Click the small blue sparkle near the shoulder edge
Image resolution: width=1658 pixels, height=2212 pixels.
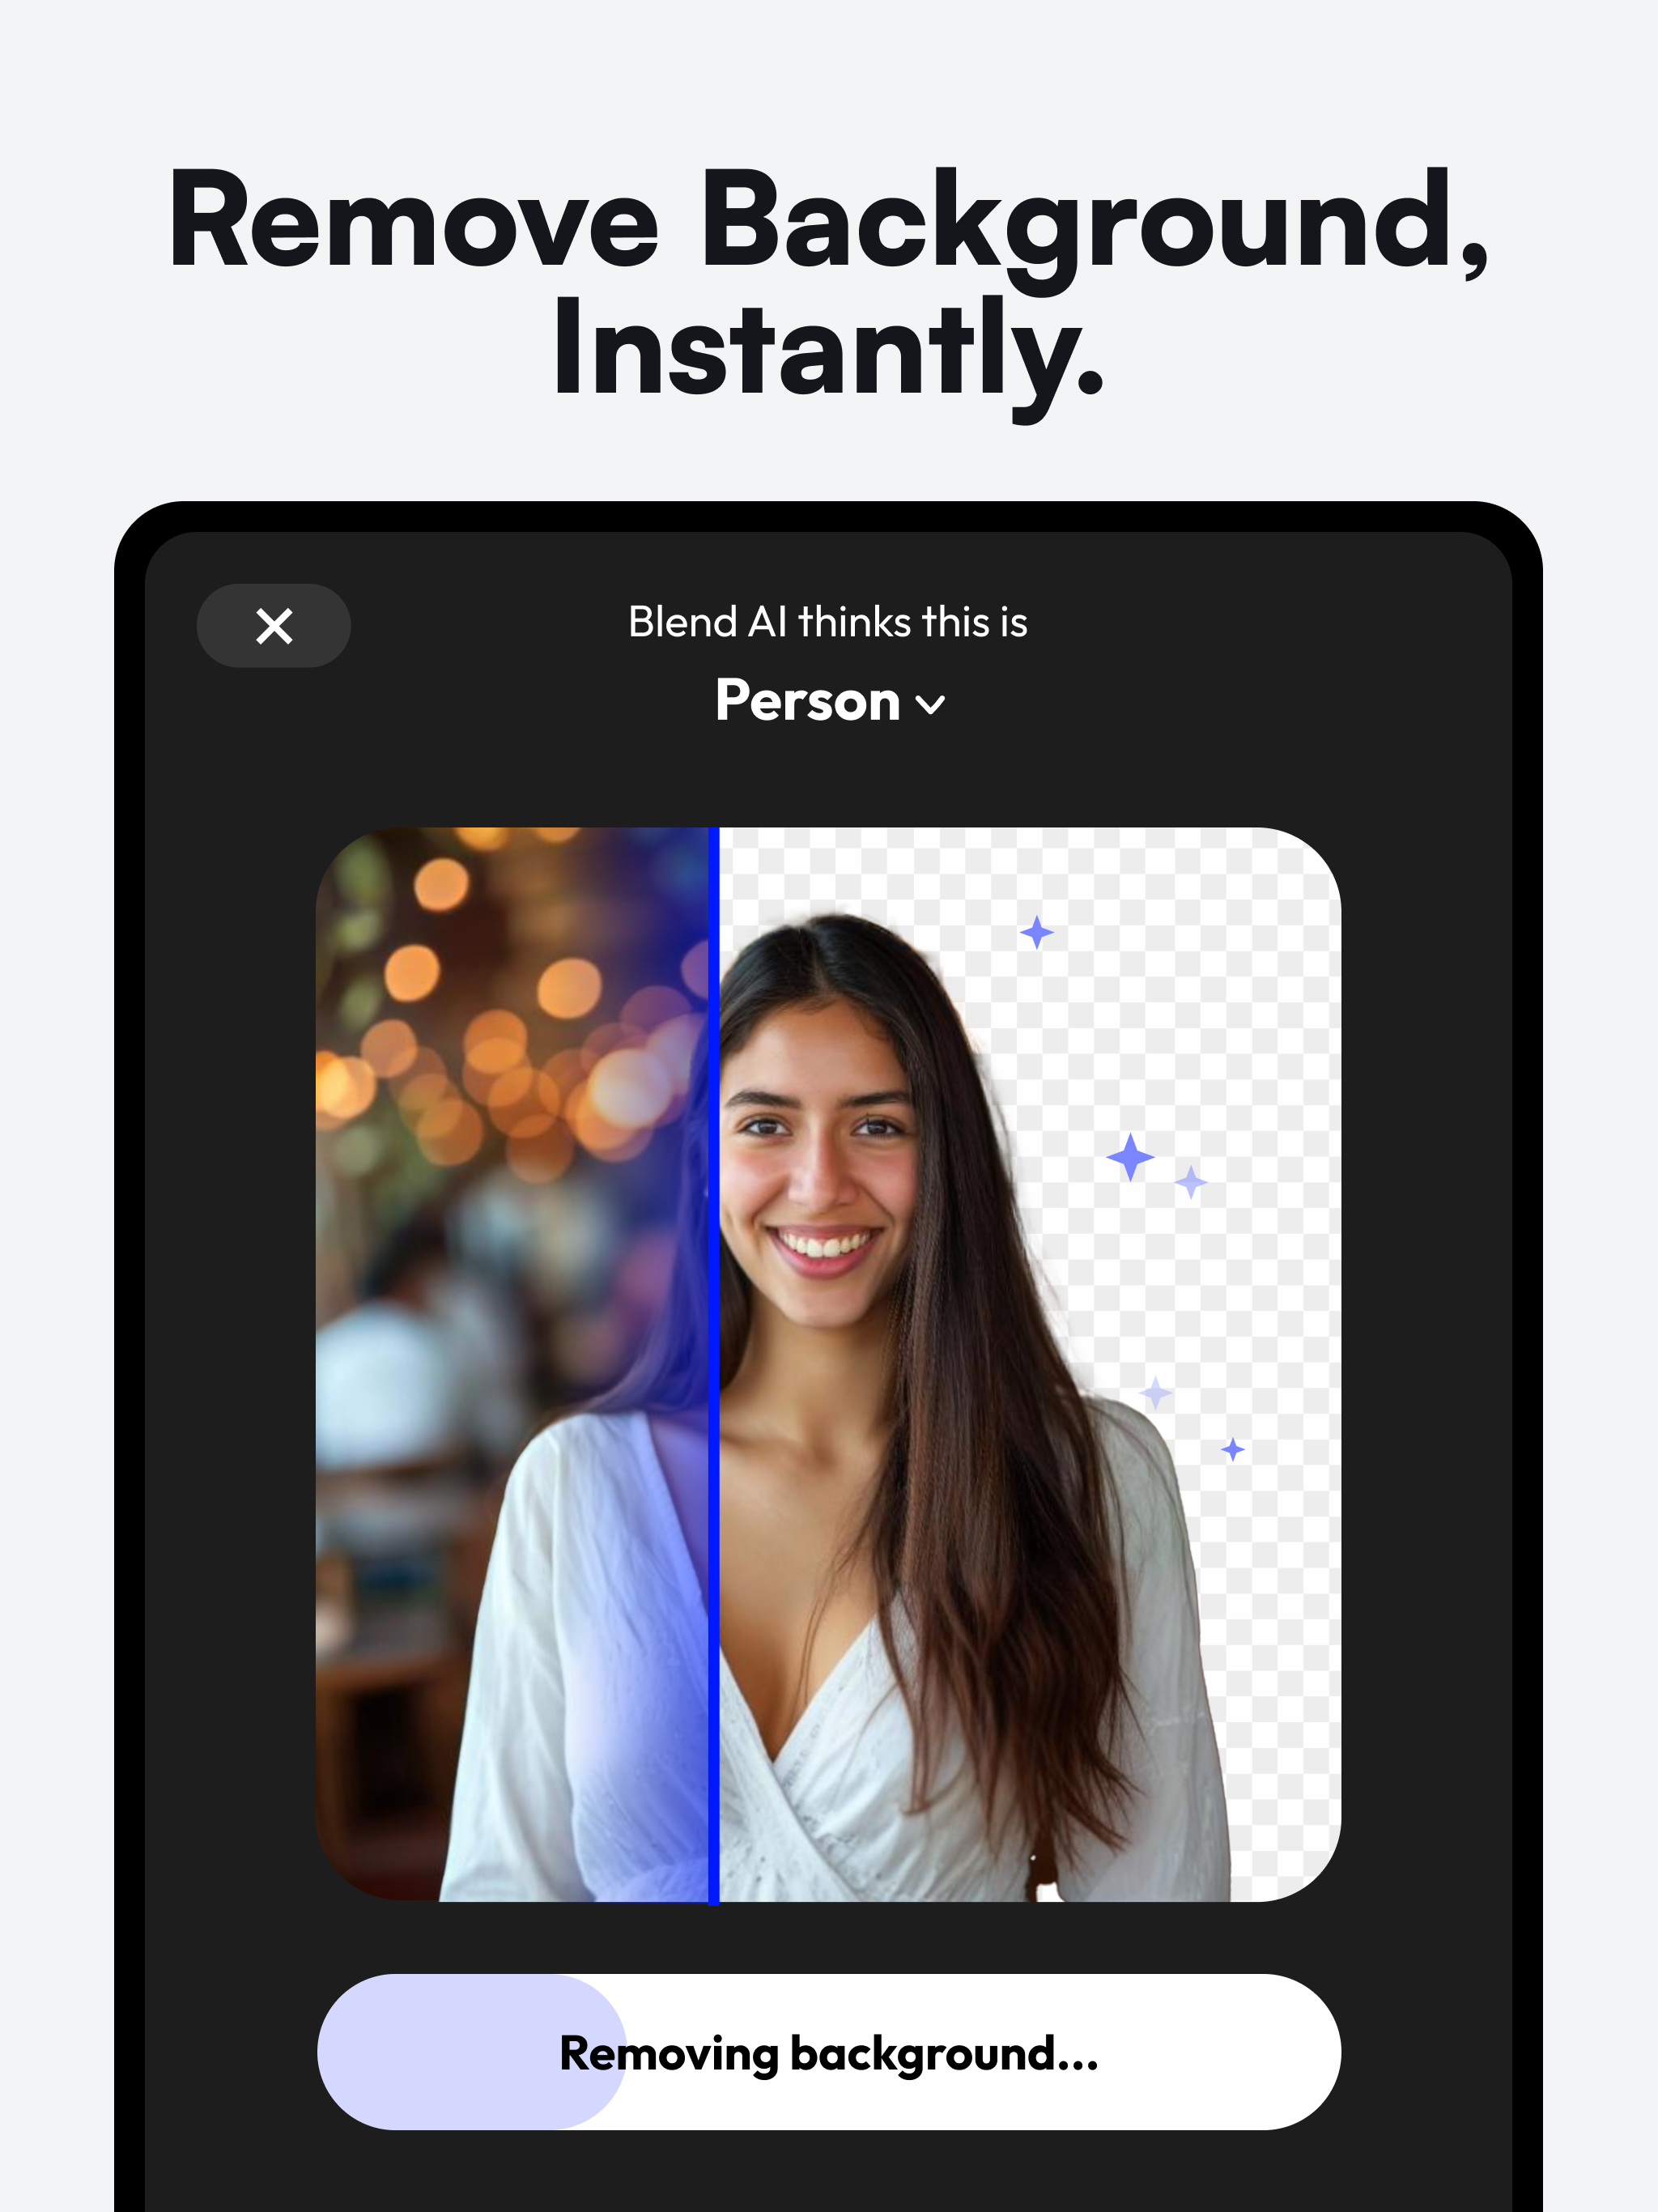(x=1233, y=1449)
